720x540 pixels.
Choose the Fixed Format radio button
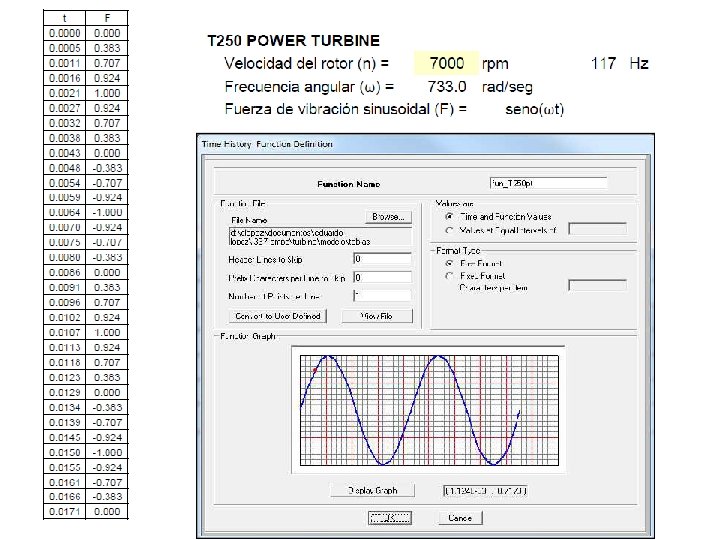pos(450,276)
